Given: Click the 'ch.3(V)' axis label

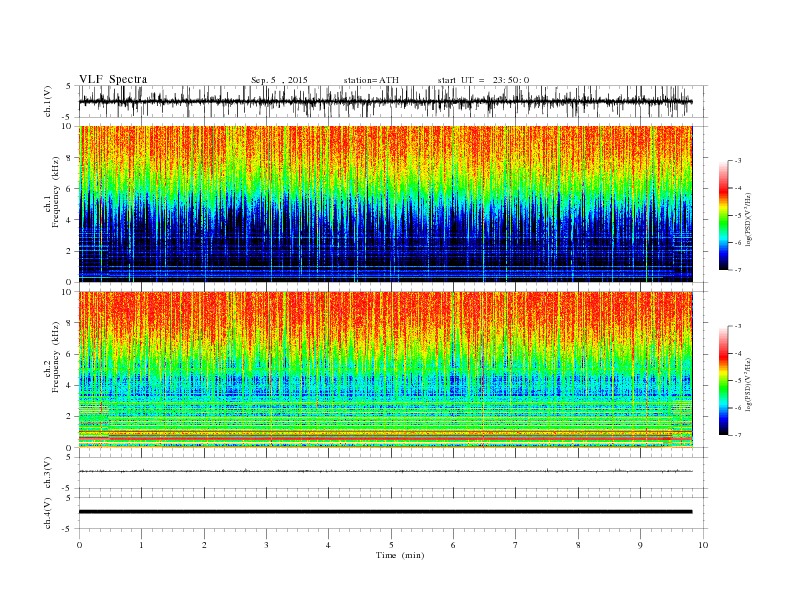Looking at the screenshot, I should tap(48, 473).
